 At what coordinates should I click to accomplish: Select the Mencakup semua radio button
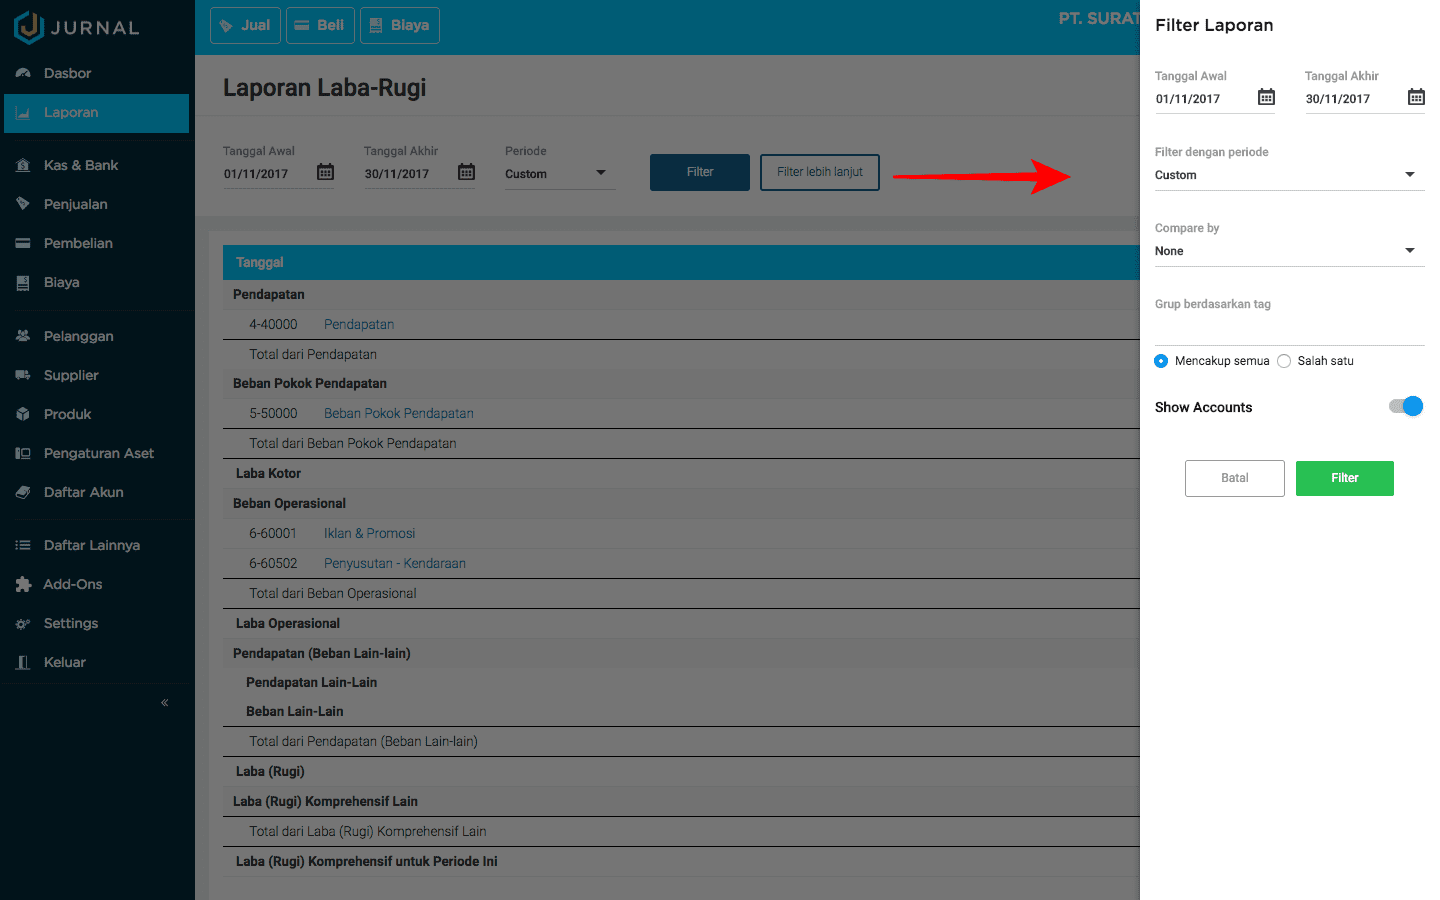1161,361
